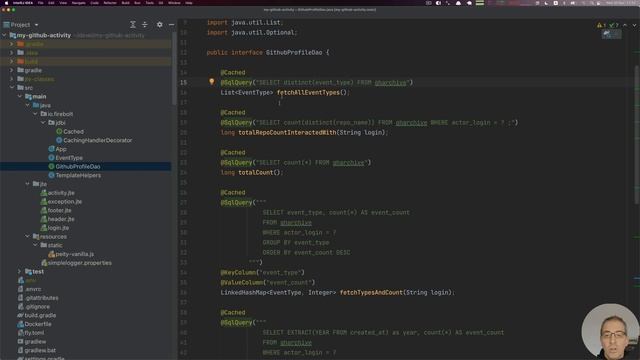Click the totalRepoCountInteractedWith method name
640x360 pixels.
coord(287,133)
